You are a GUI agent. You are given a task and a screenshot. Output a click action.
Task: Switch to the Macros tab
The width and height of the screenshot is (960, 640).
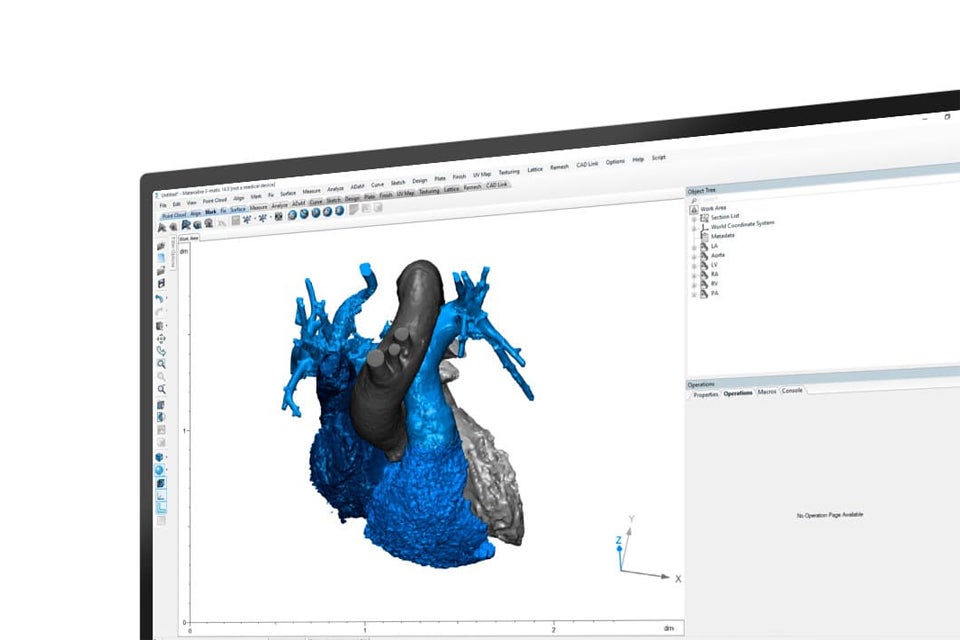(x=767, y=392)
